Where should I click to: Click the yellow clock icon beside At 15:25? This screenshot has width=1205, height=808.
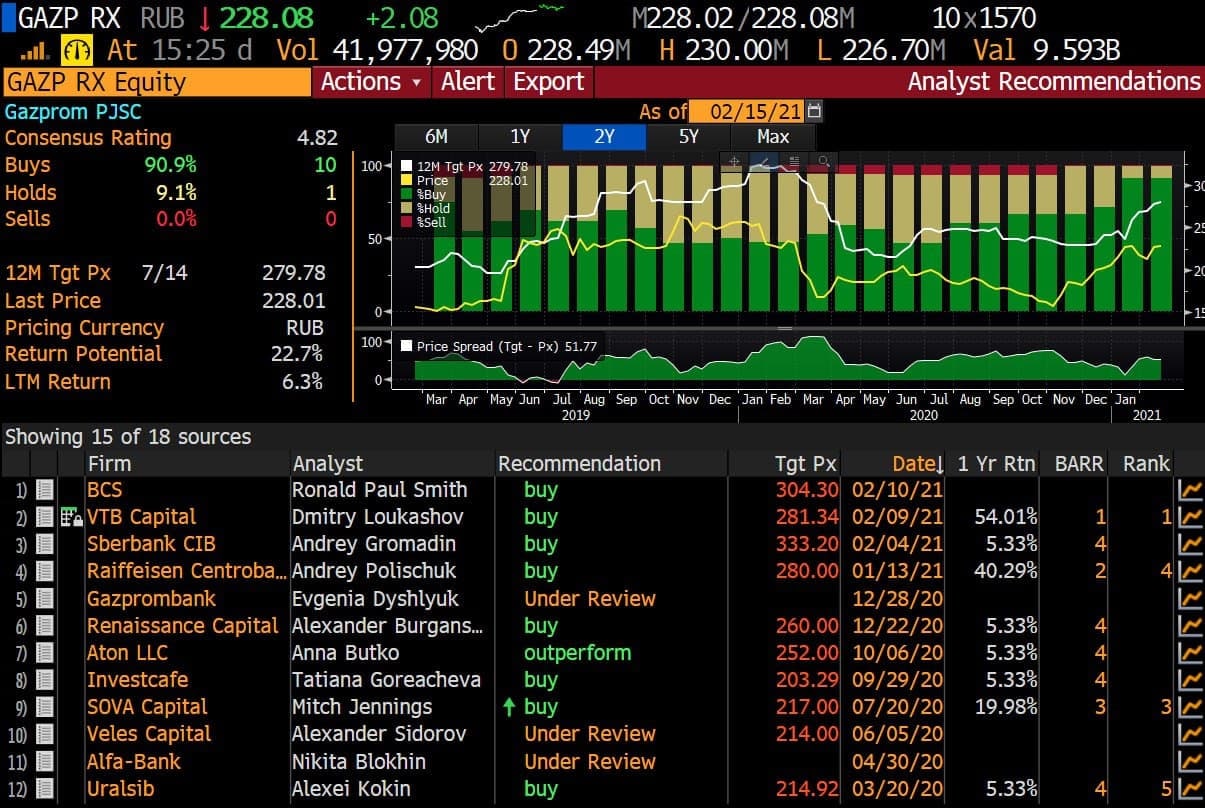pyautogui.click(x=77, y=50)
